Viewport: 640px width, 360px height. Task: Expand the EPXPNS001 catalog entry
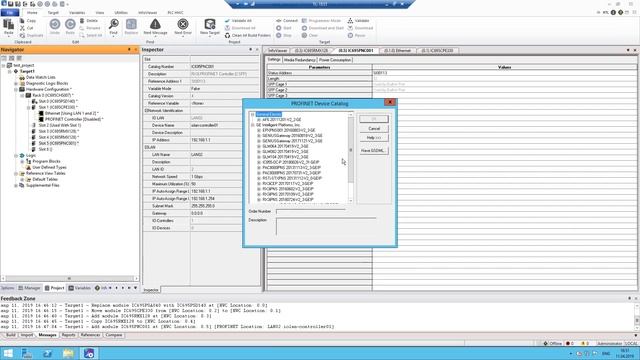pyautogui.click(x=259, y=130)
